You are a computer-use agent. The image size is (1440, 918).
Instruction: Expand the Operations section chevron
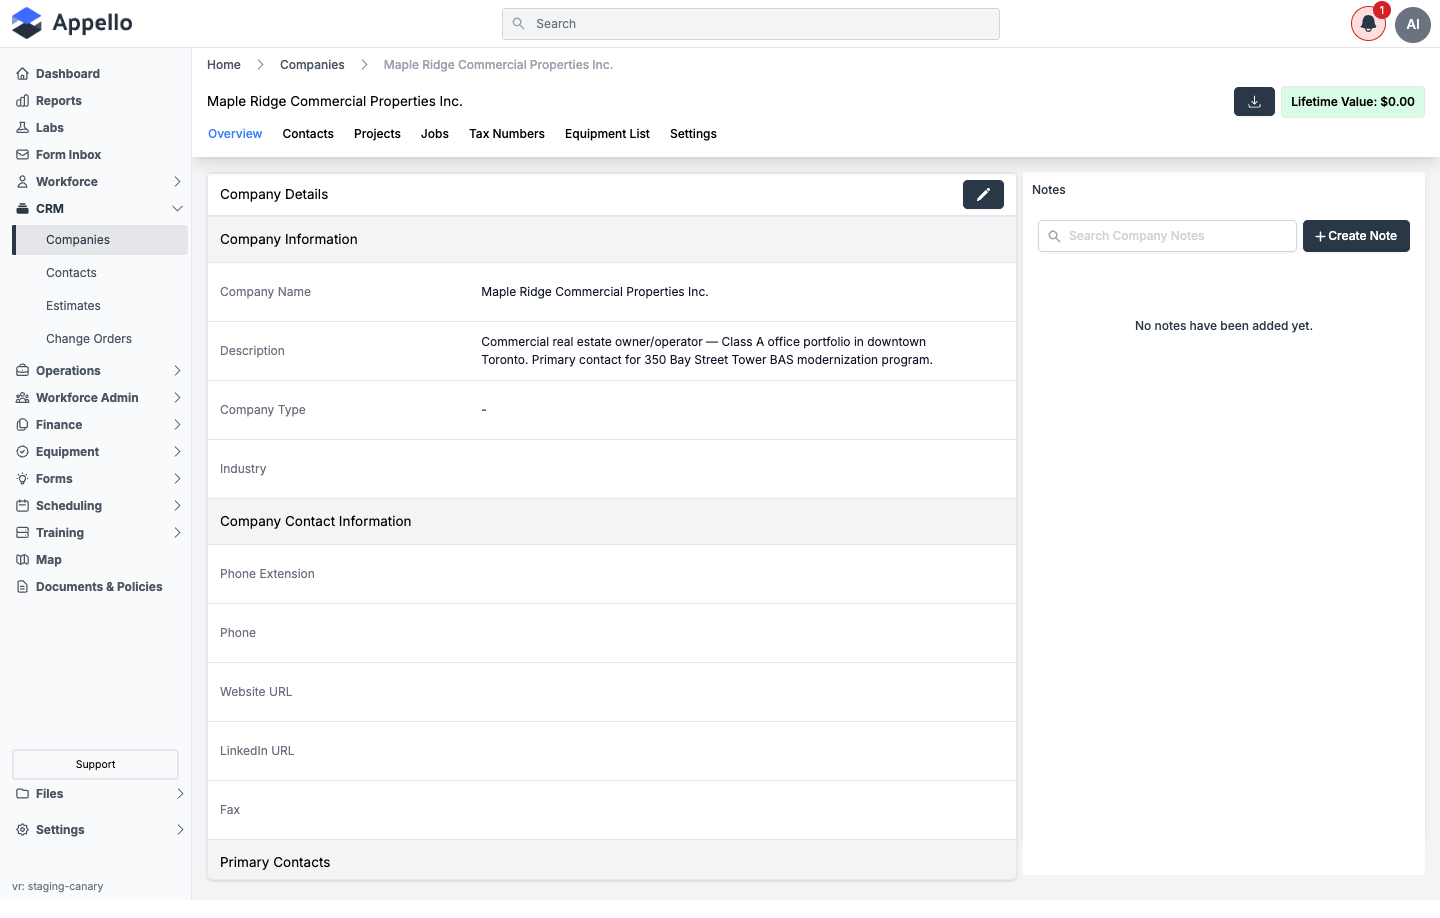tap(177, 371)
